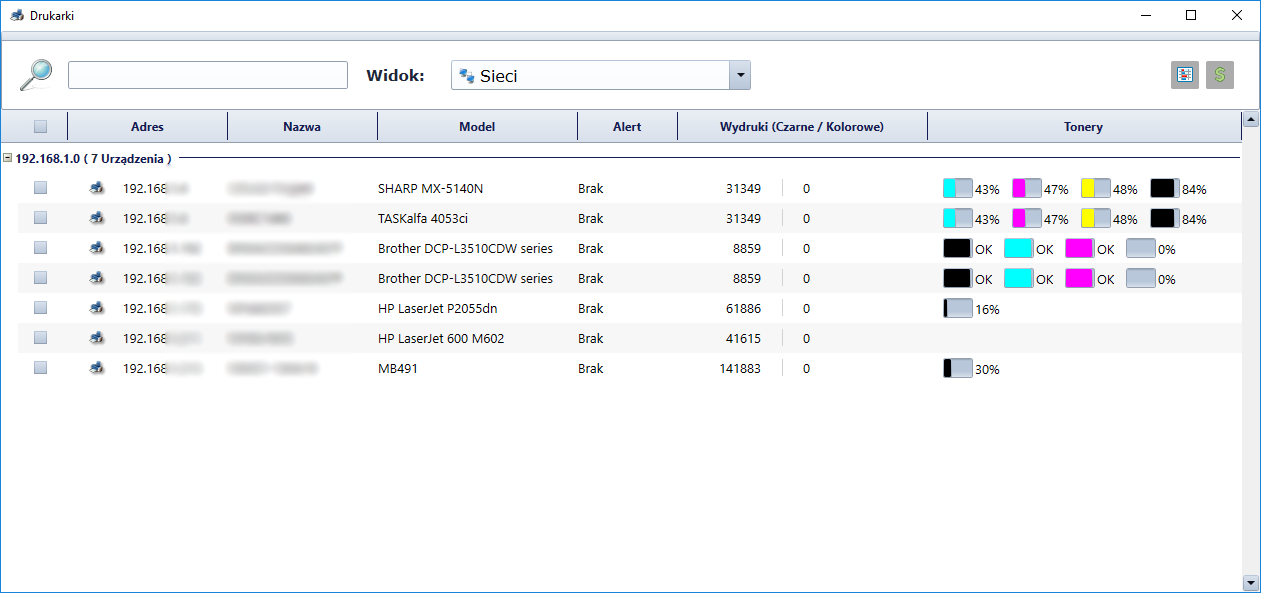Click the green S icon in the toolbar

[x=1219, y=74]
